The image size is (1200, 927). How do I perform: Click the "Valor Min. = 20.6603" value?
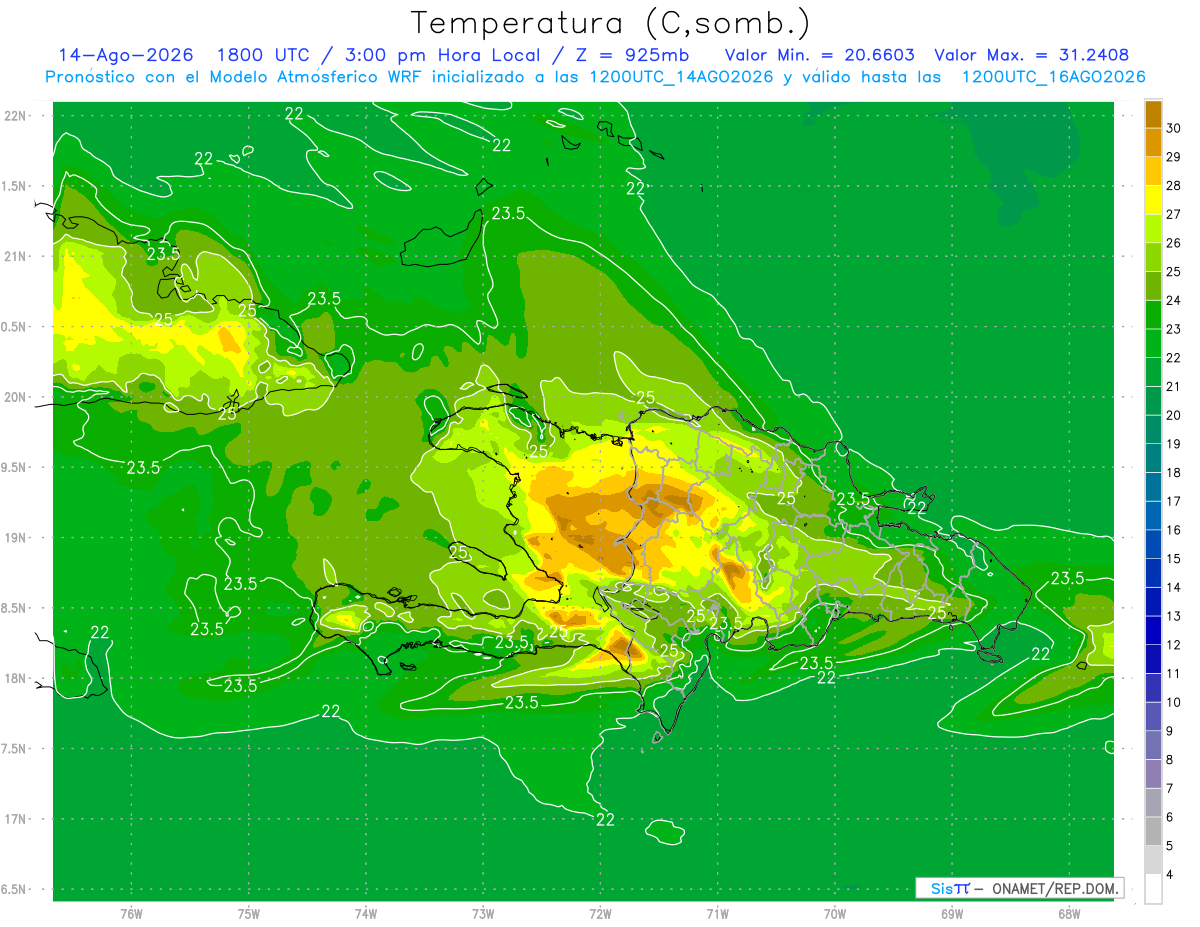[x=819, y=55]
